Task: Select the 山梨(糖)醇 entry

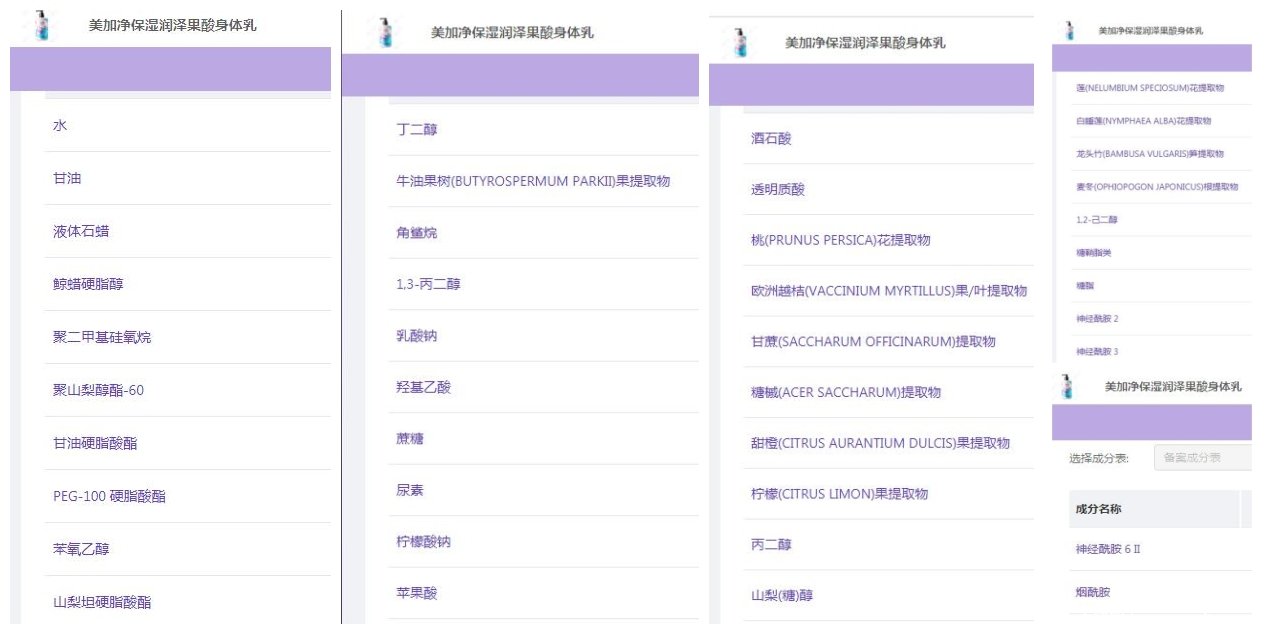Action: click(782, 595)
